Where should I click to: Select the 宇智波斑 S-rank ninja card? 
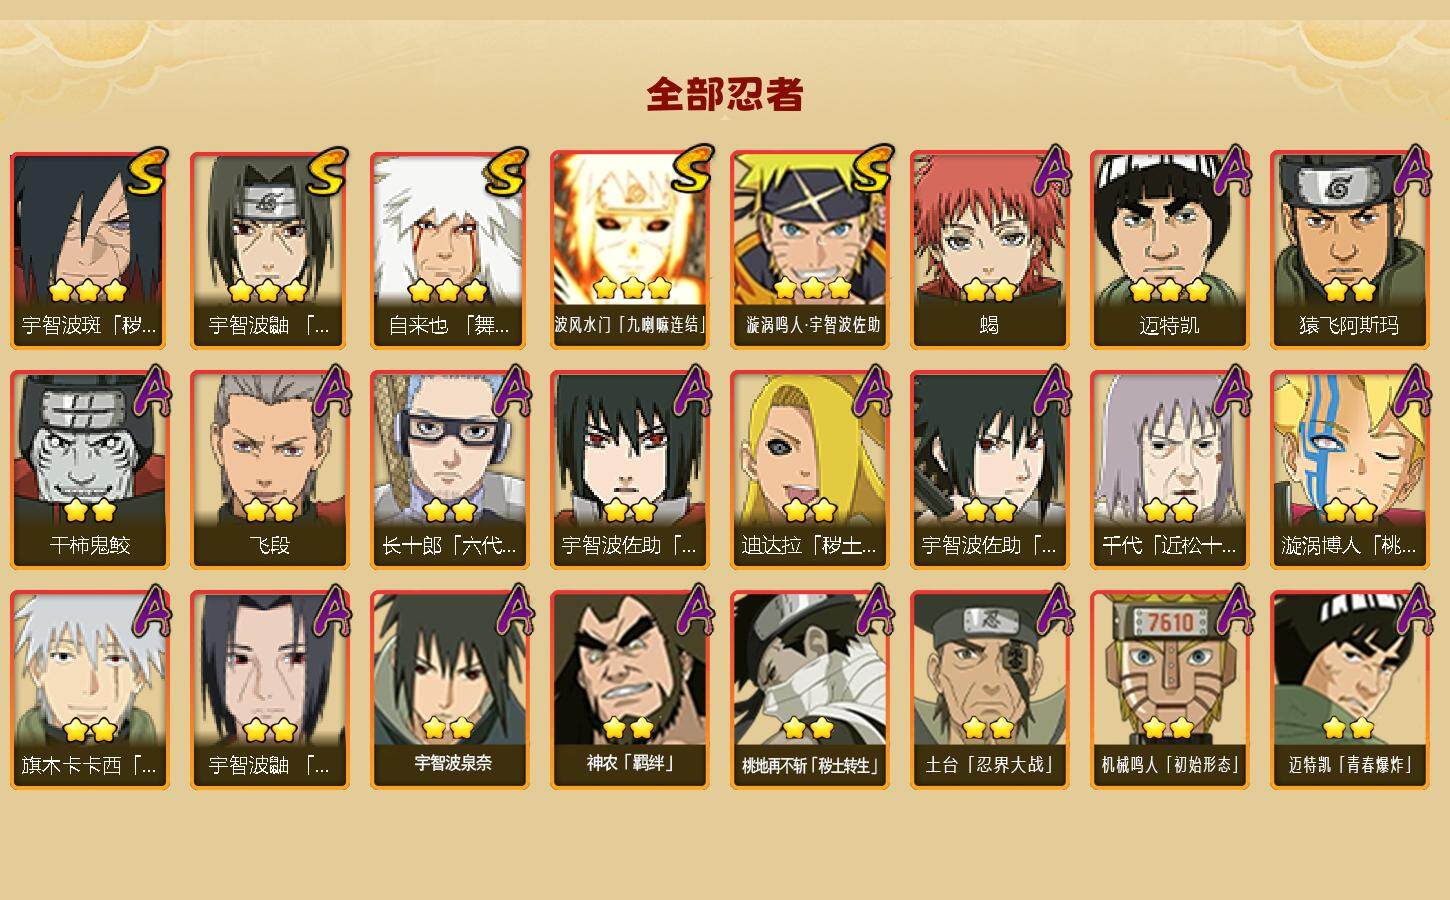tap(89, 250)
